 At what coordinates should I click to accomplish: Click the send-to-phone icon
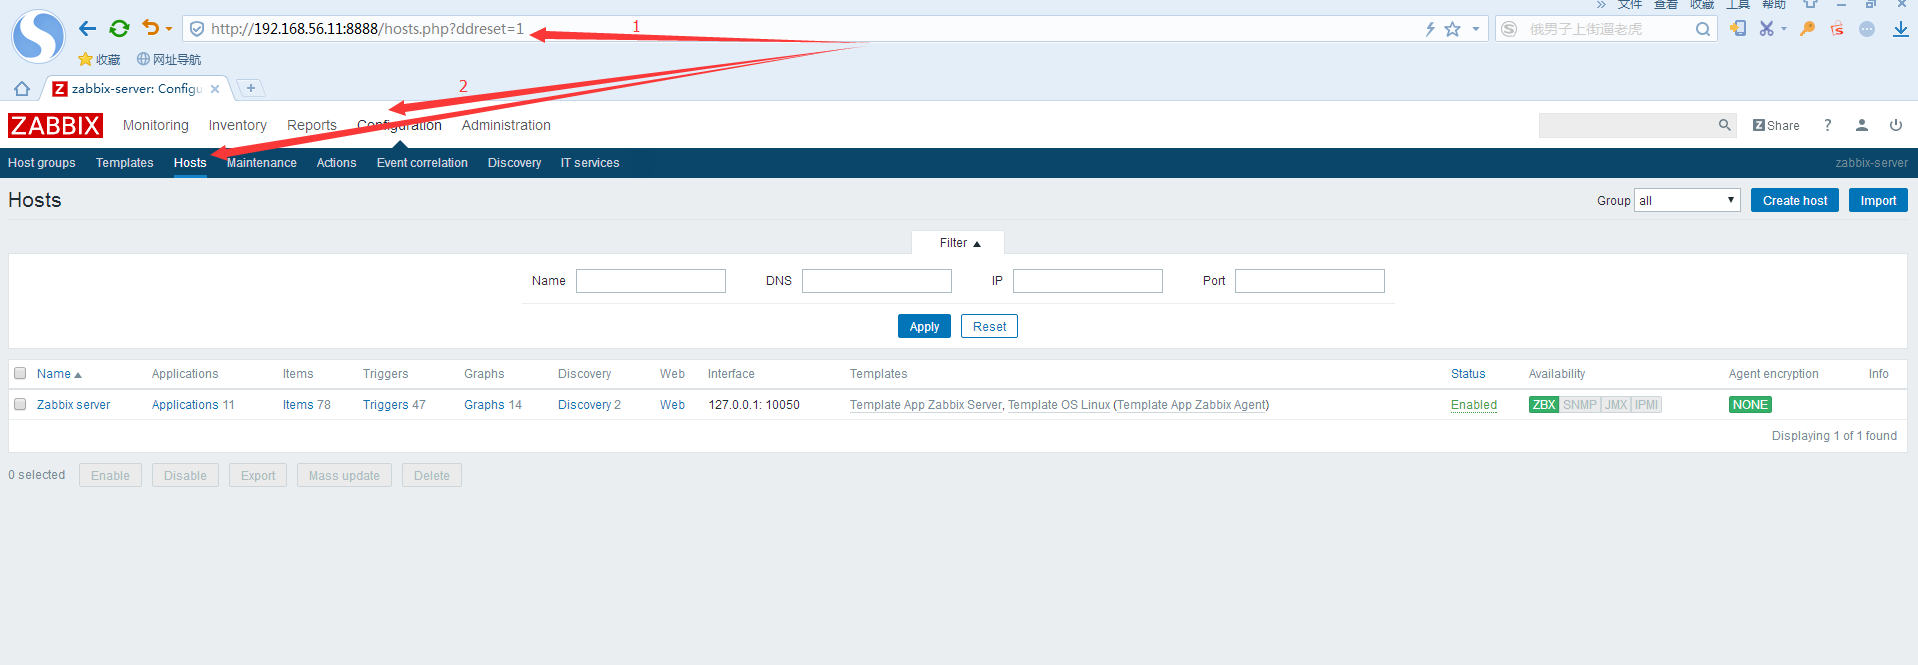click(x=1738, y=29)
